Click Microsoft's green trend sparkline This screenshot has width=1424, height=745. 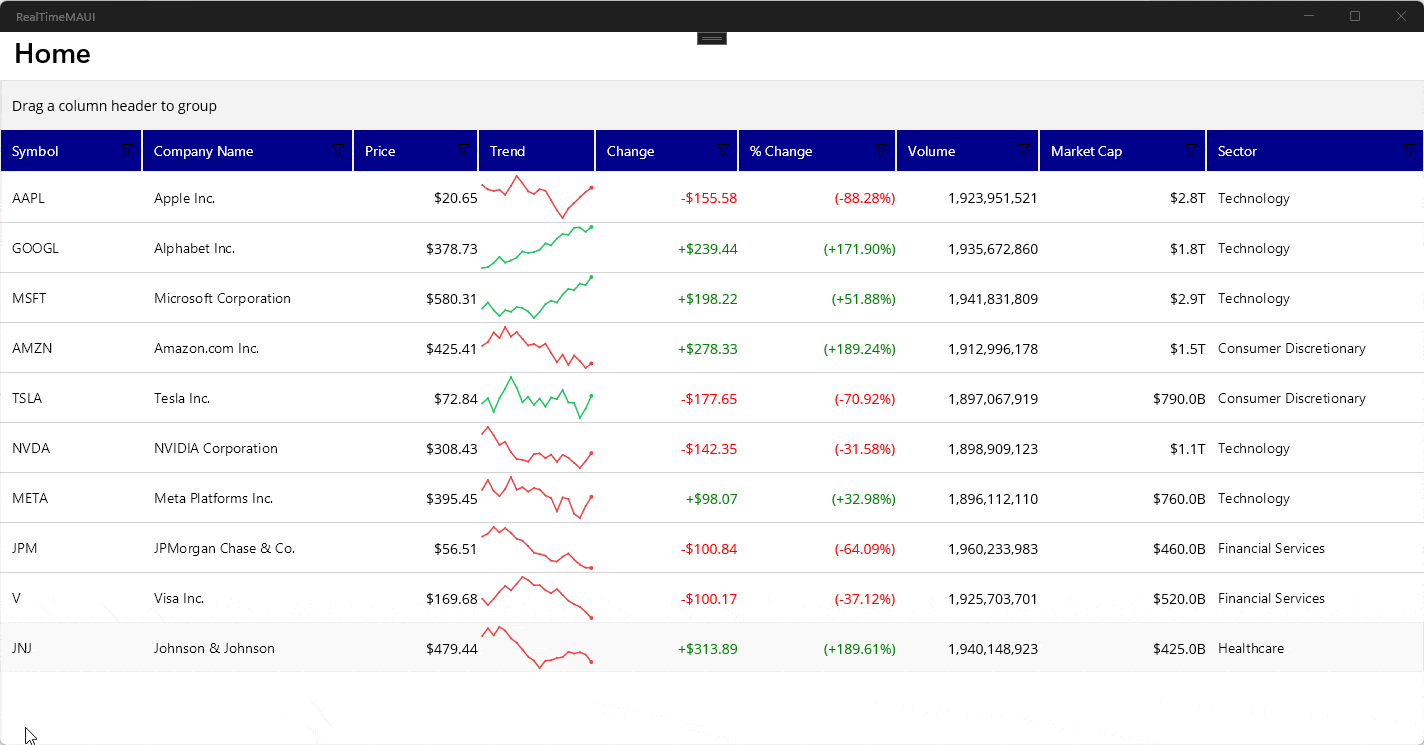pyautogui.click(x=536, y=298)
